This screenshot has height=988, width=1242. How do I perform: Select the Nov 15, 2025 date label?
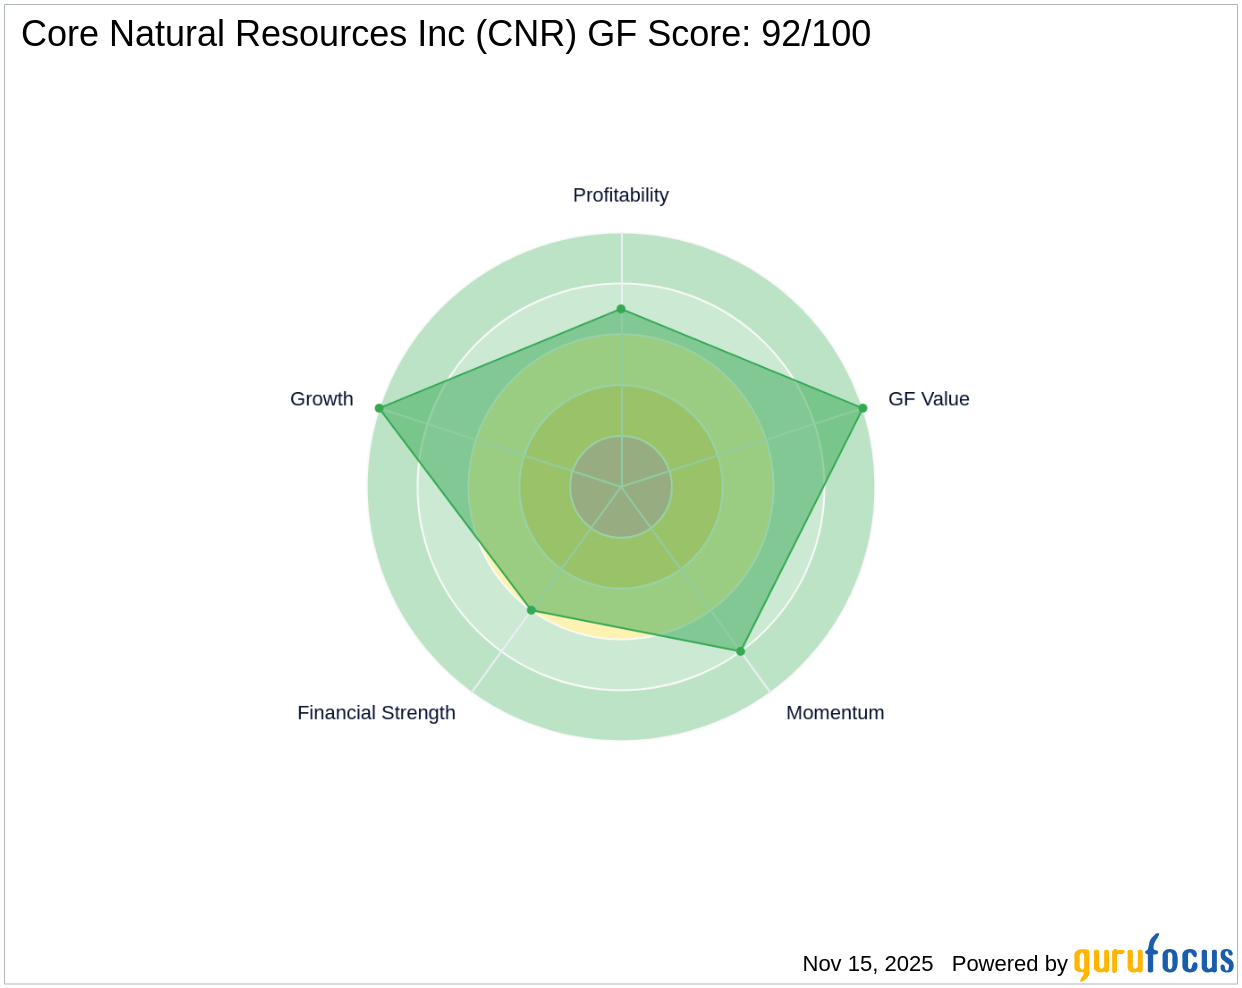click(x=866, y=964)
